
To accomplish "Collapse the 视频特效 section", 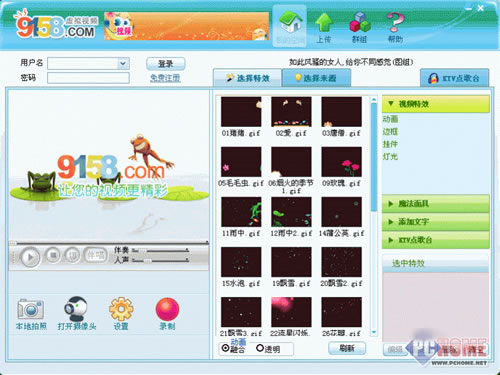I will (x=435, y=104).
